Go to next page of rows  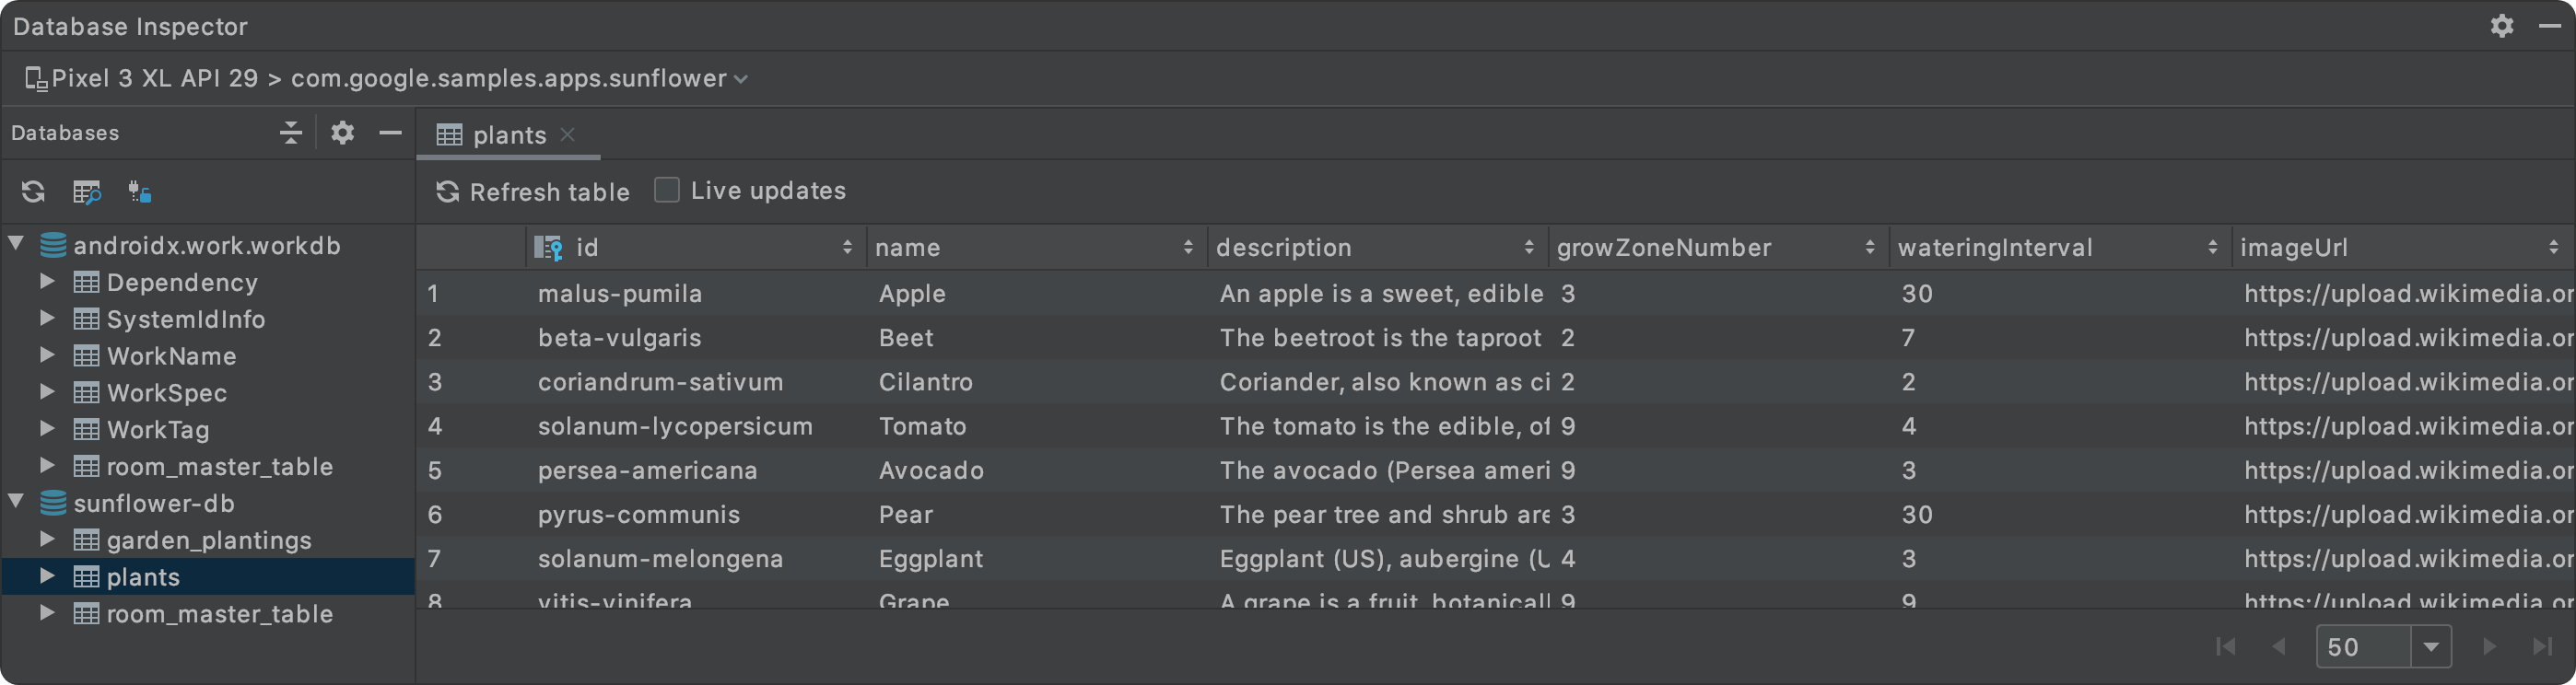click(2489, 646)
